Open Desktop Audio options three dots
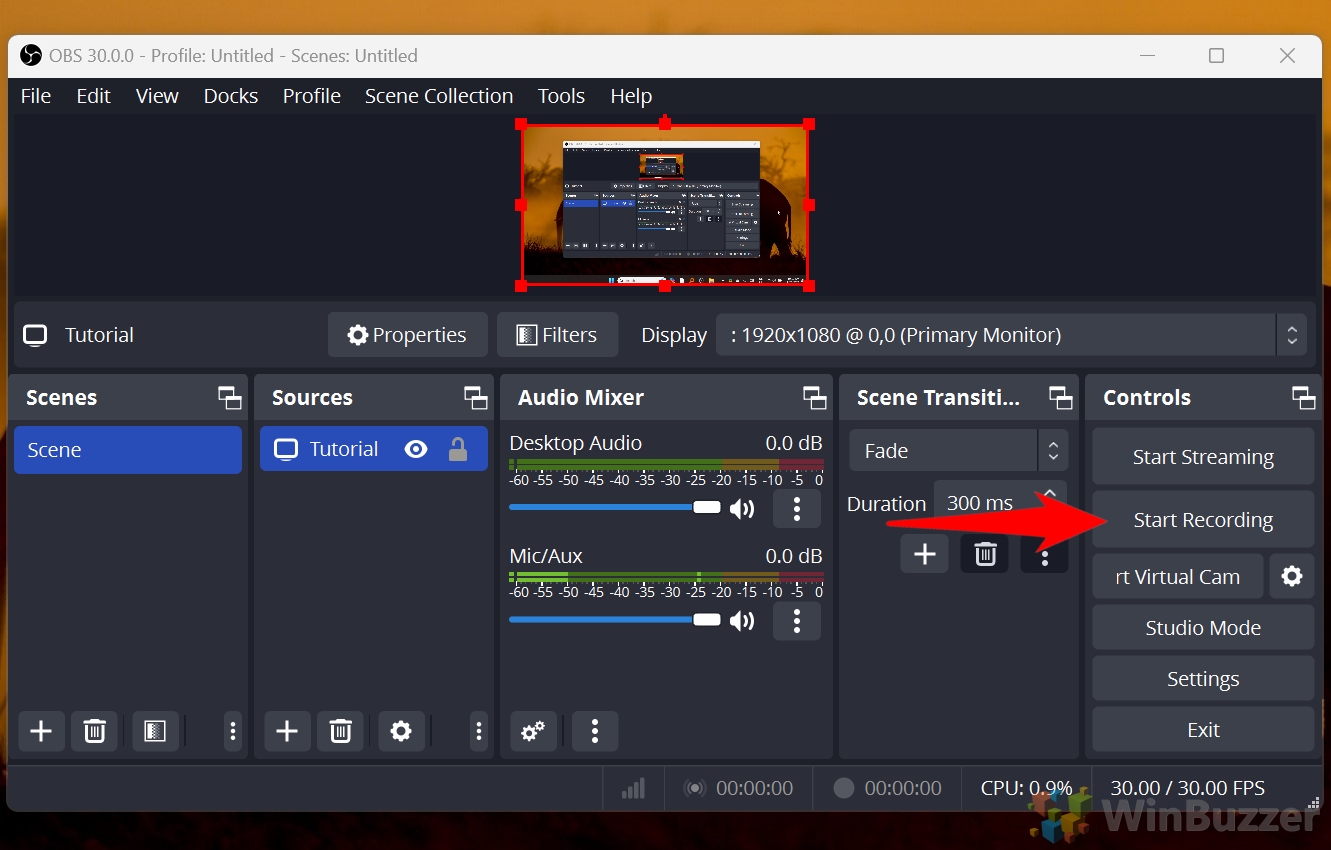 point(797,508)
